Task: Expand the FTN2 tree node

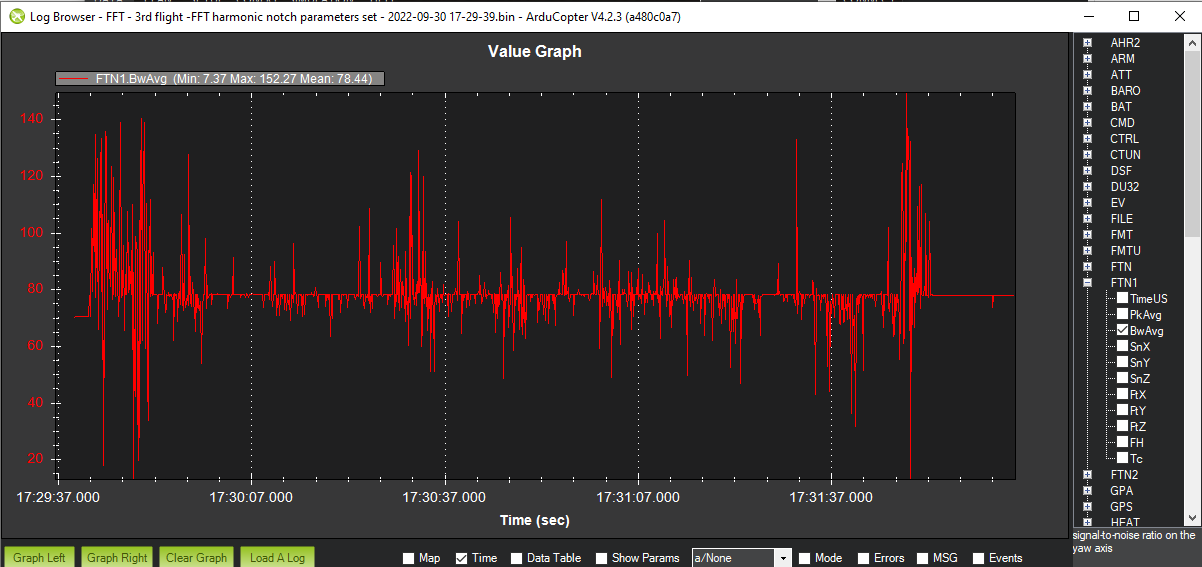Action: coord(1087,475)
